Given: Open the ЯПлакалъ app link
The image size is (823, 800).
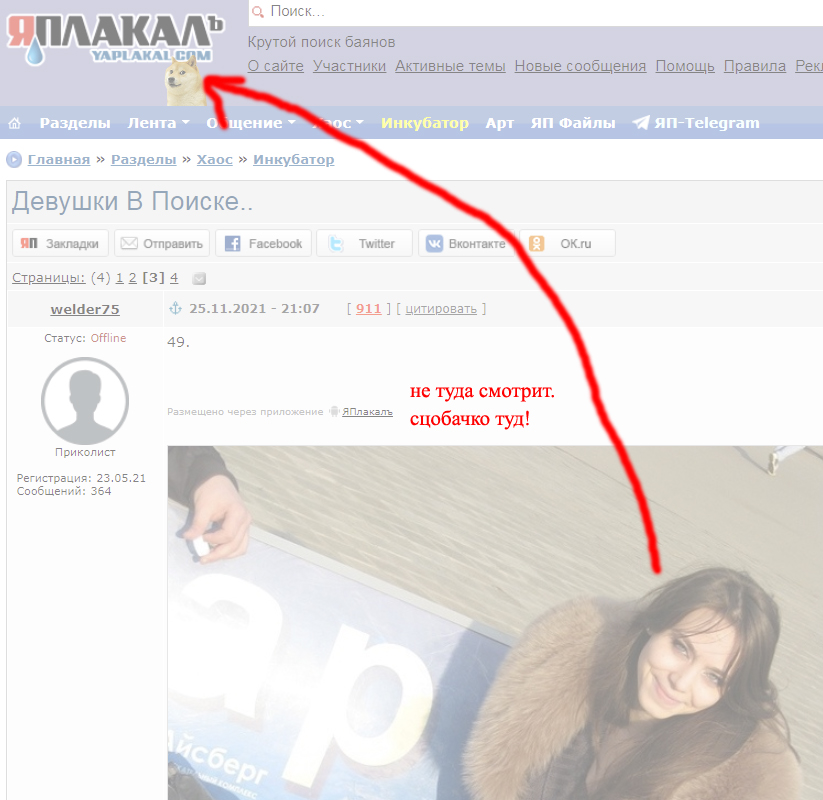Looking at the screenshot, I should click(x=367, y=412).
